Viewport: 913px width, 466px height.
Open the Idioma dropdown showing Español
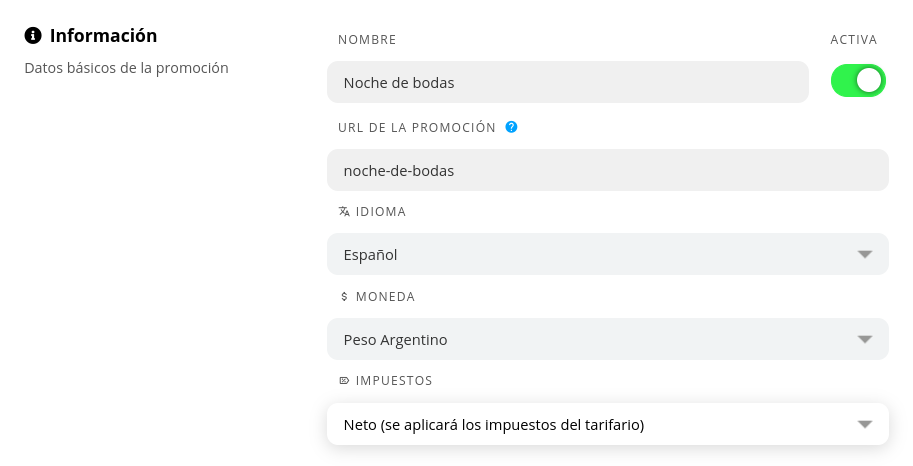pos(608,255)
